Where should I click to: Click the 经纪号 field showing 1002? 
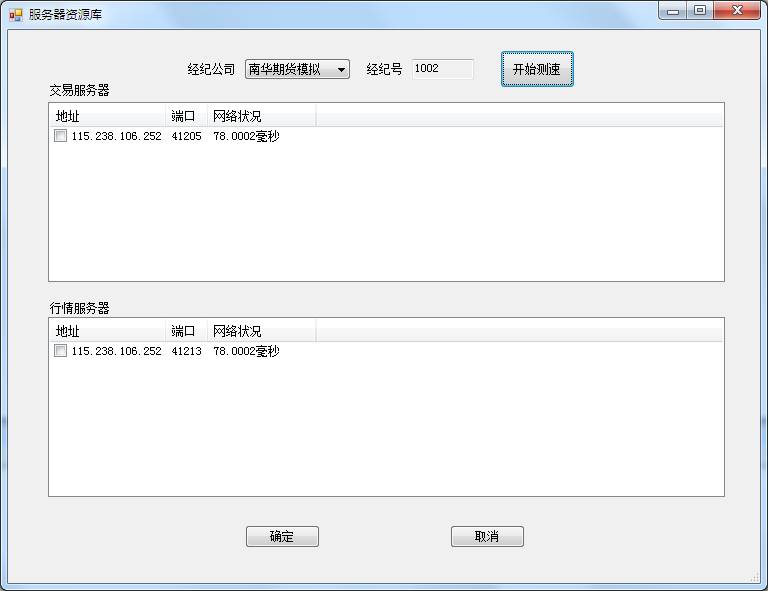pos(442,69)
